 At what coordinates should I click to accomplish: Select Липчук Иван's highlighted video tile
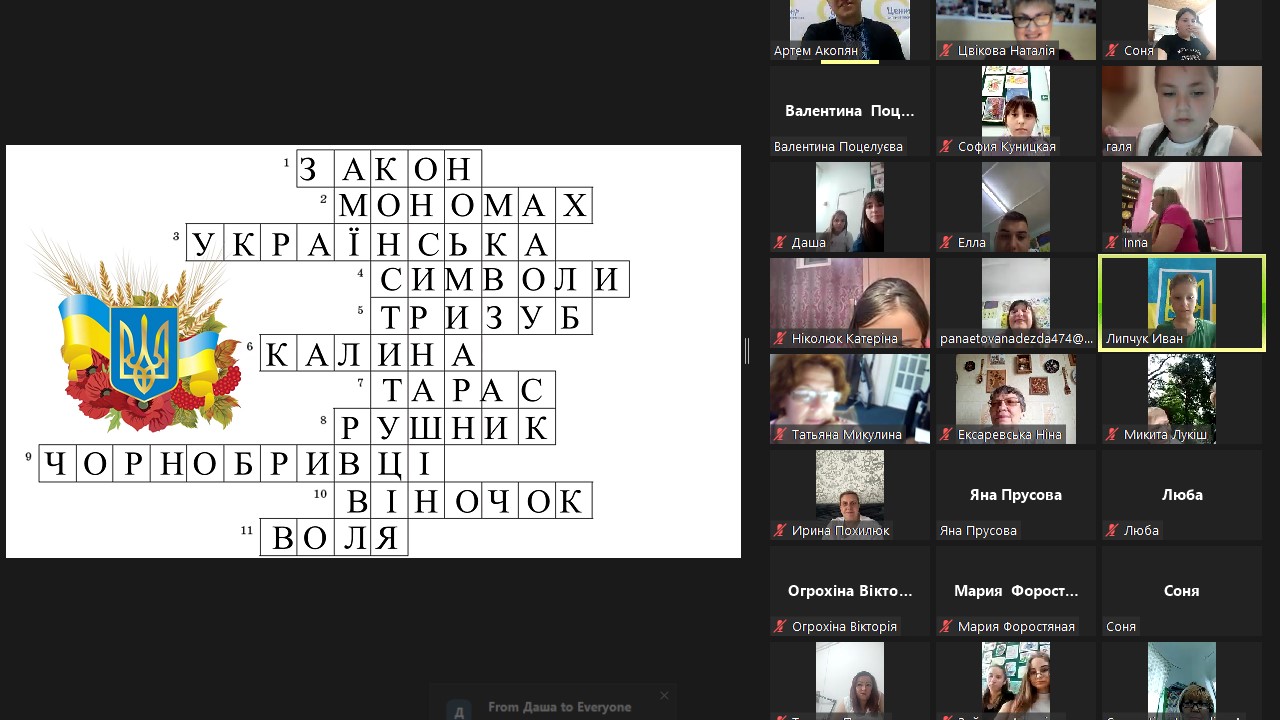point(1182,303)
